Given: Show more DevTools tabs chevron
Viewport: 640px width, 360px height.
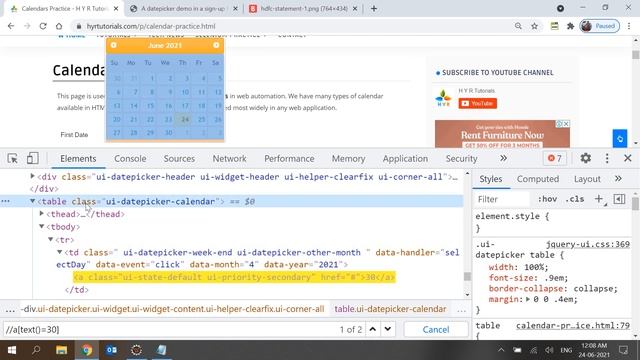Looking at the screenshot, I should pos(503,158).
